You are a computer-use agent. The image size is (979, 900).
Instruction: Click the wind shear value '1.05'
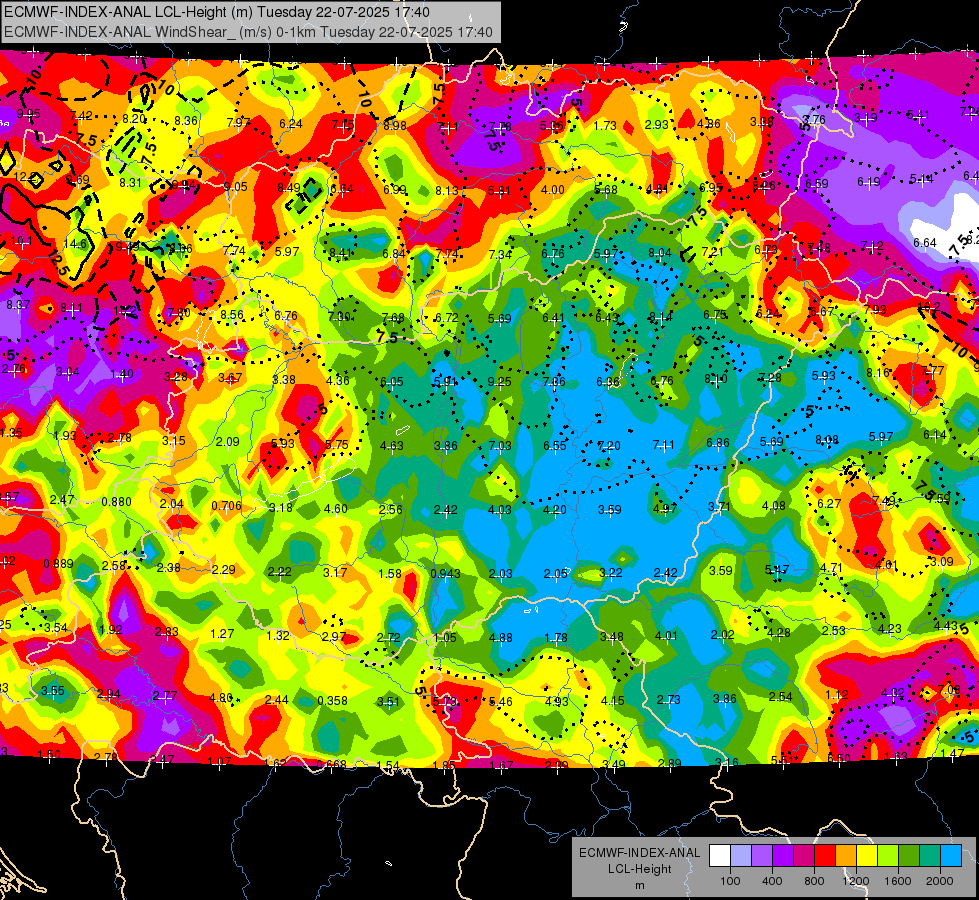445,637
